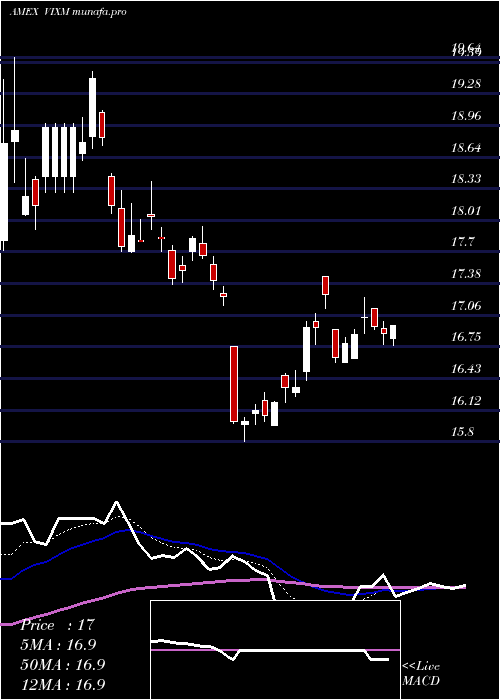Image resolution: width=500 pixels, height=700 pixels.
Task: Click the 50MA : 16.9 readout
Action: coord(63,664)
